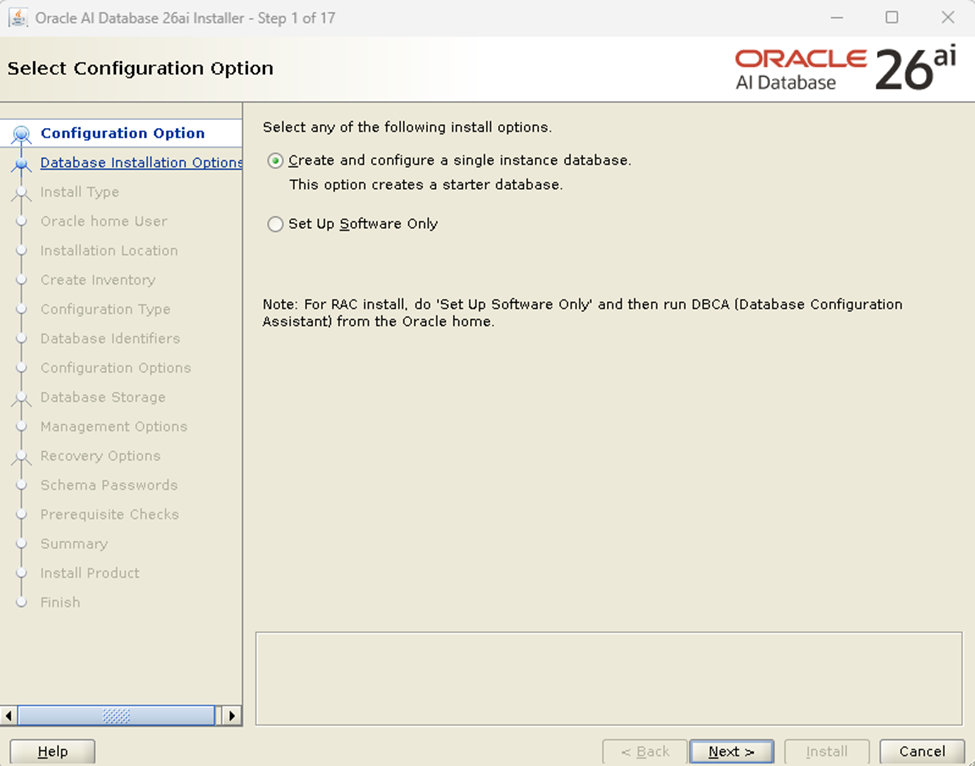Click the 'Create Inventory' step text
This screenshot has height=766, width=975.
point(98,280)
